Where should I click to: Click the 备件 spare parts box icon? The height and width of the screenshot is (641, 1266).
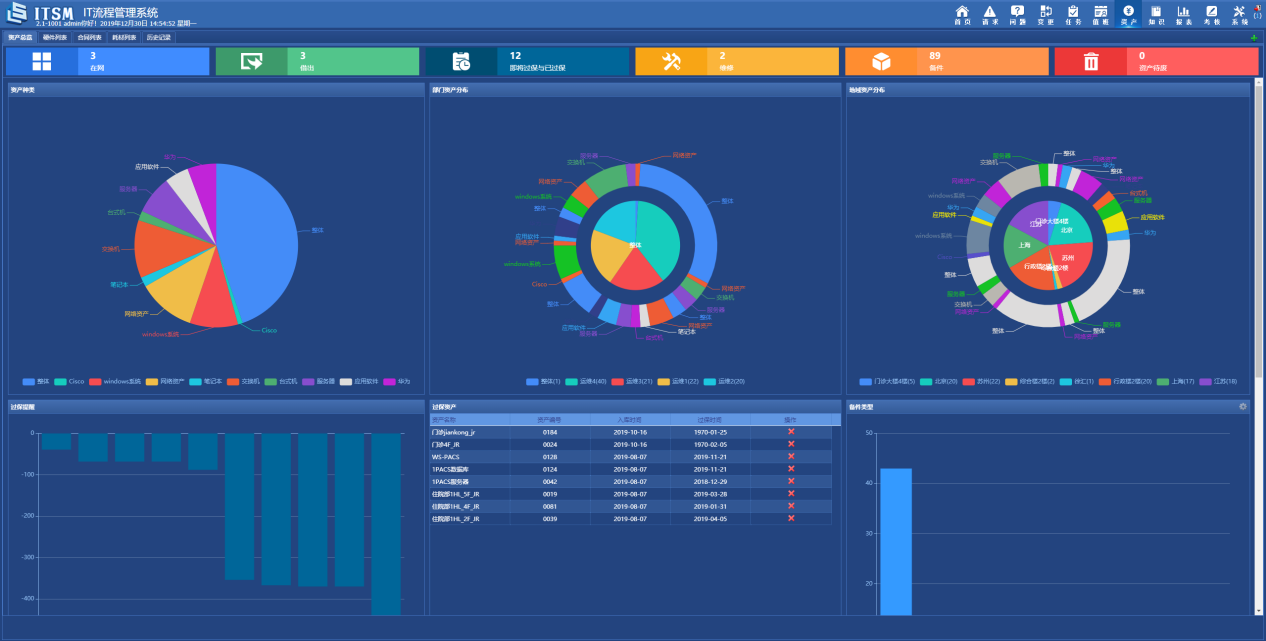click(881, 61)
